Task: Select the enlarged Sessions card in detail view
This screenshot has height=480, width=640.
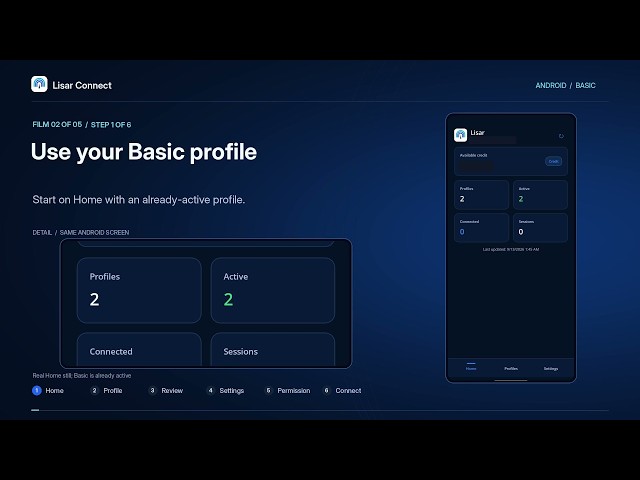Action: (x=273, y=349)
